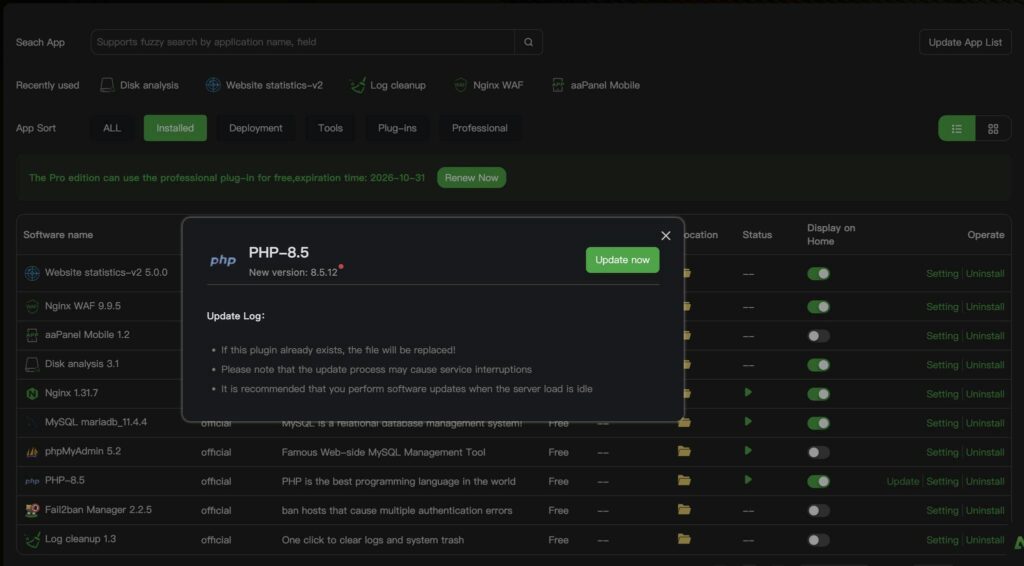Image resolution: width=1024 pixels, height=566 pixels.
Task: Click Fail2ban Manager row icon
Action: click(32, 510)
